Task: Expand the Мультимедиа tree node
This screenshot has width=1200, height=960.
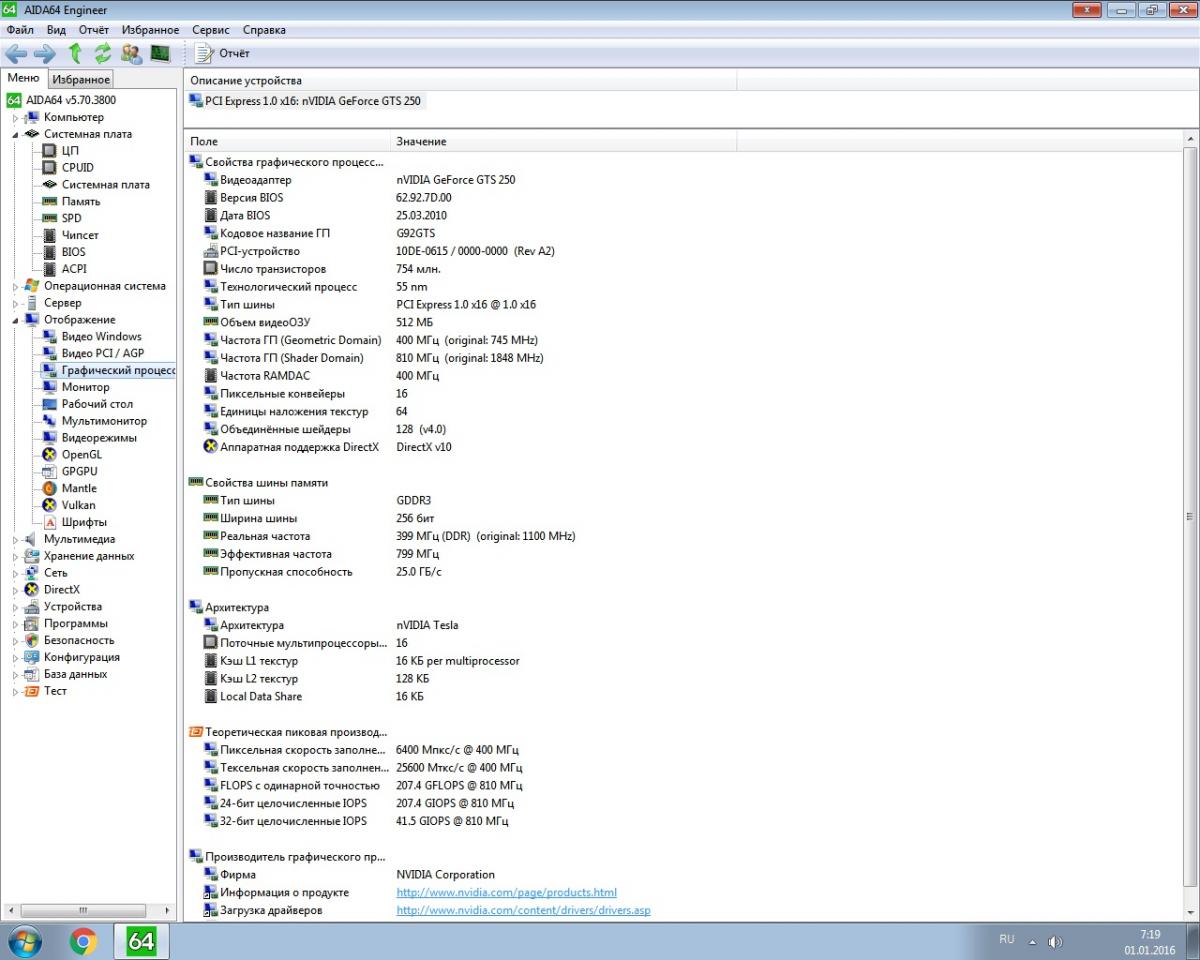Action: coord(16,539)
